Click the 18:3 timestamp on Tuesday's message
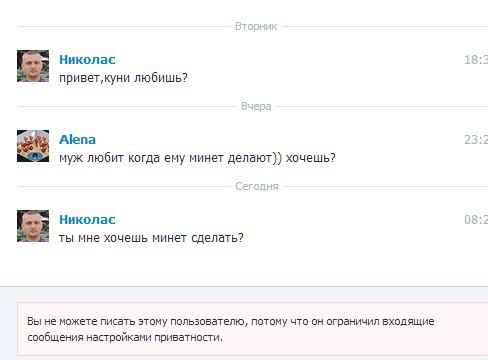This screenshot has width=488, height=360. (476, 60)
